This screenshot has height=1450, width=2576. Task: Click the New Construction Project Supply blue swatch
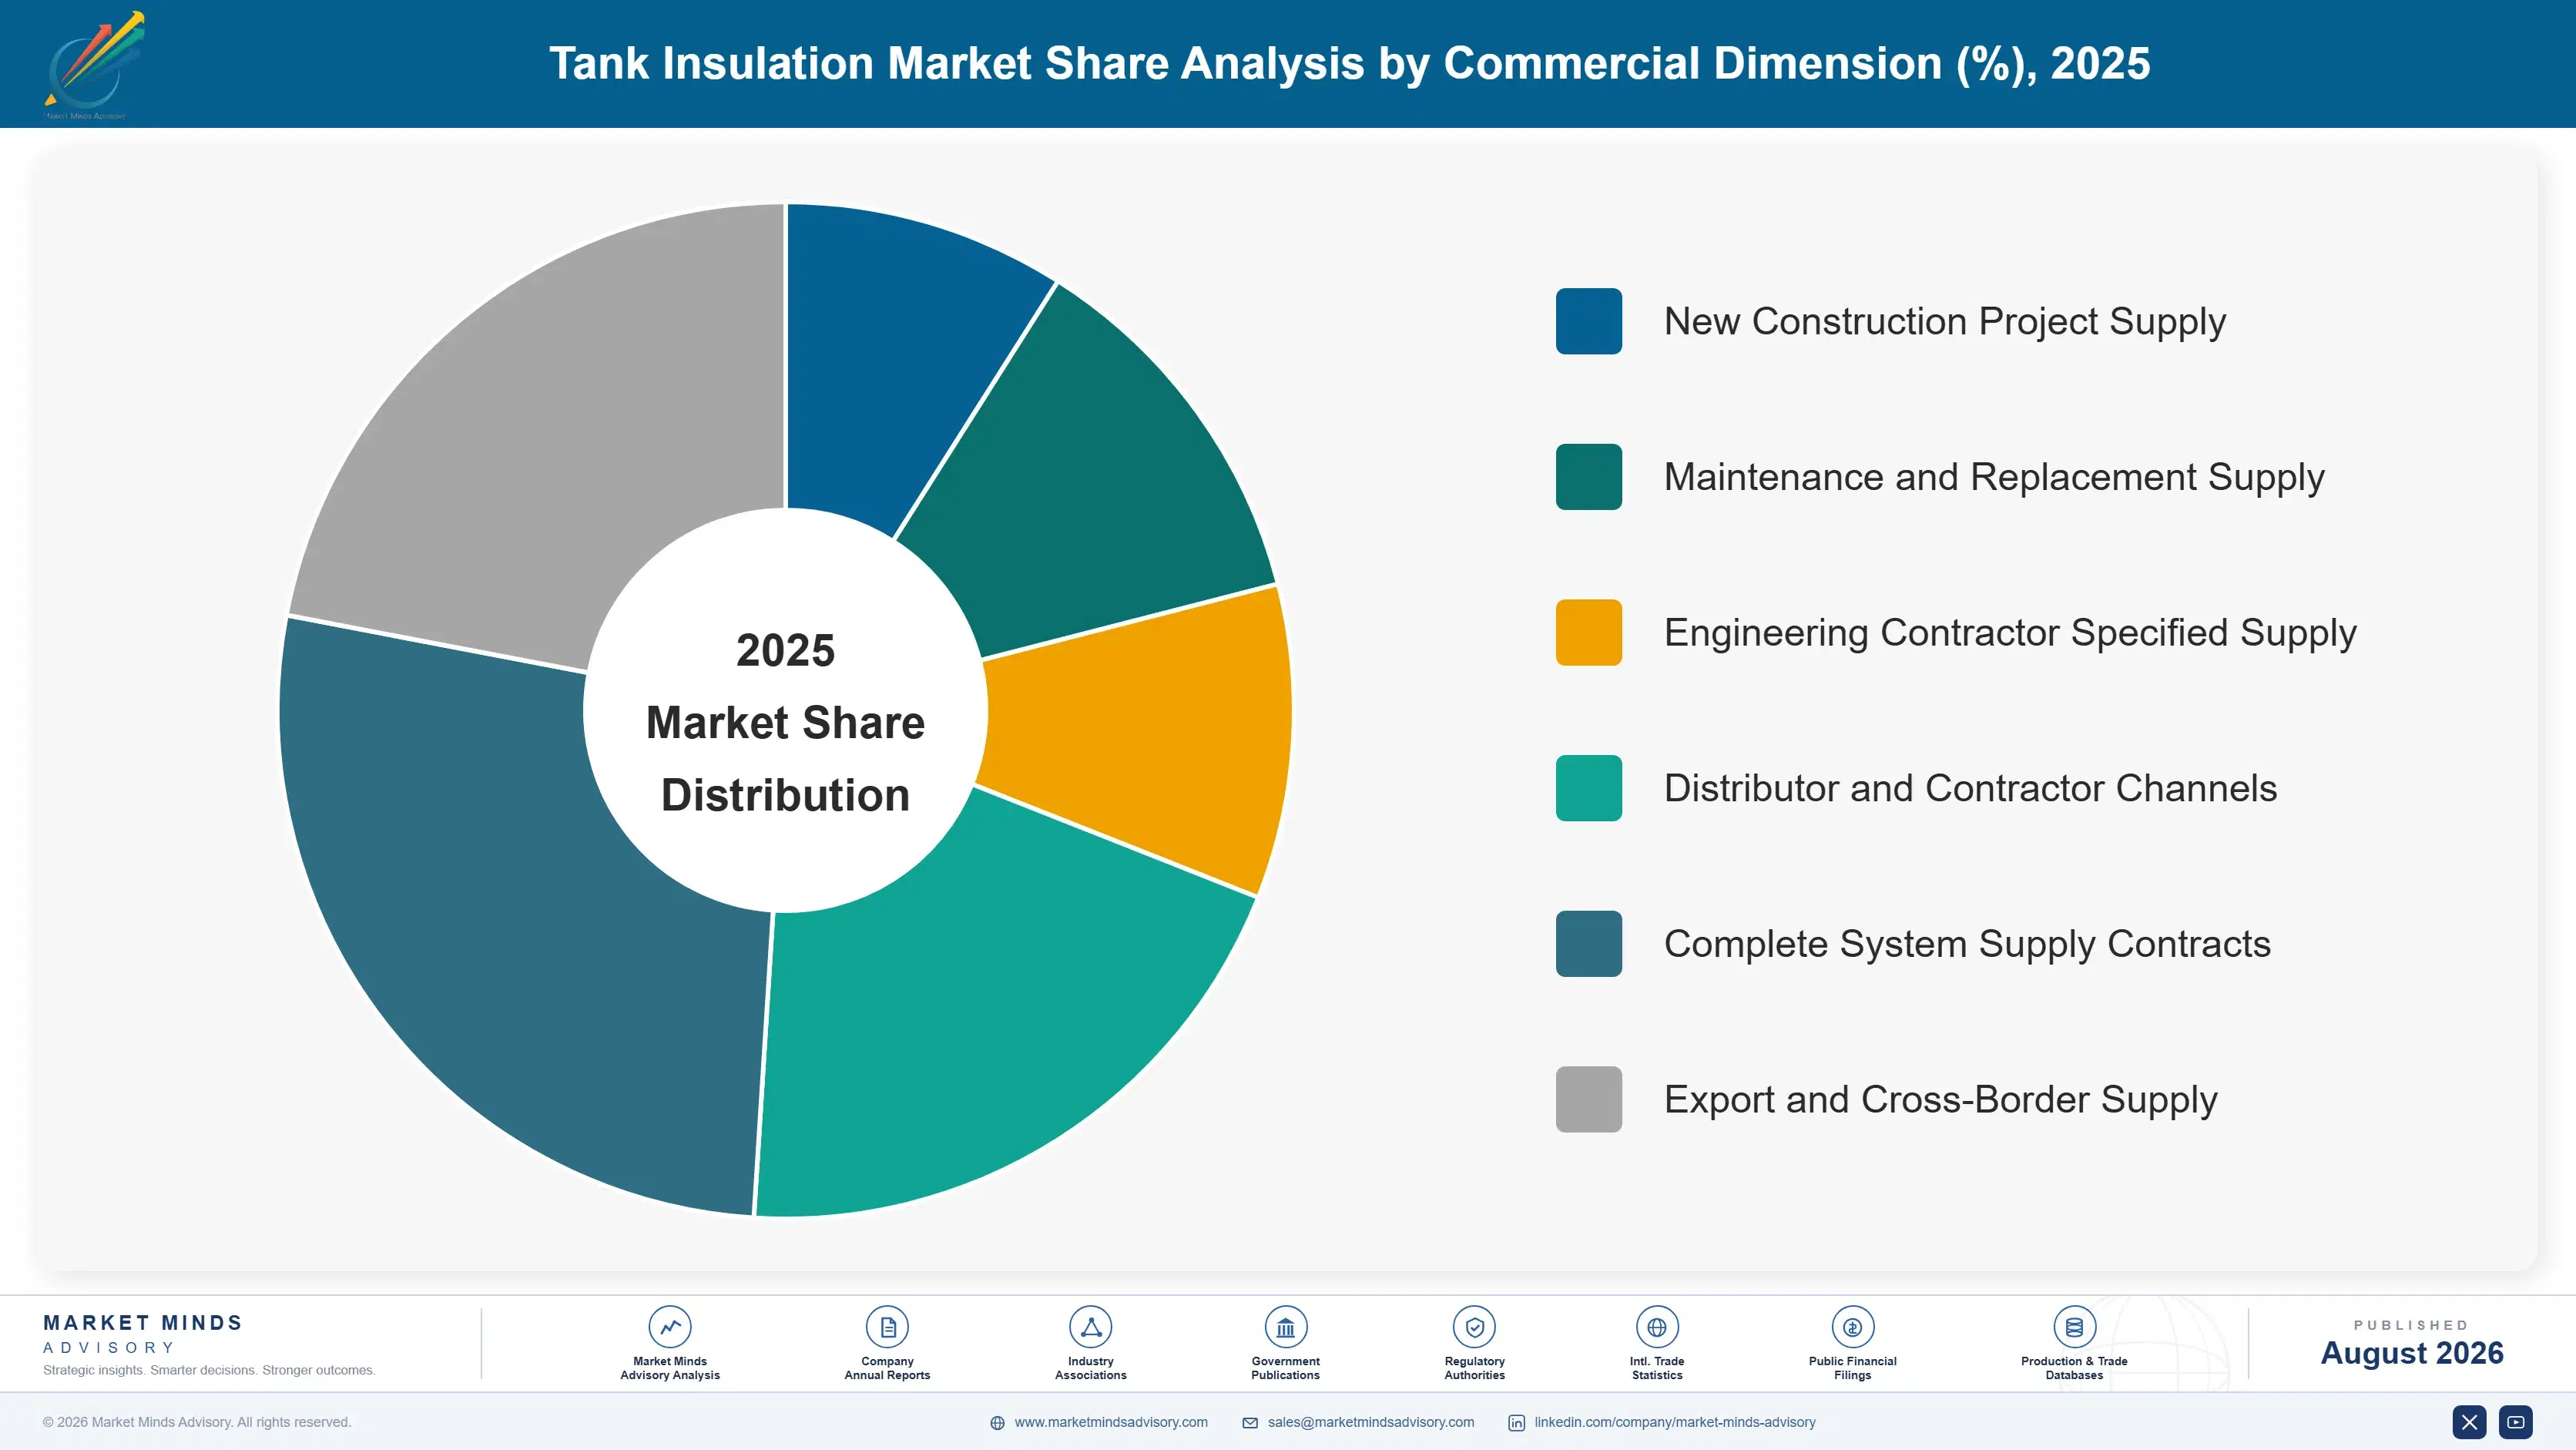click(x=1588, y=321)
